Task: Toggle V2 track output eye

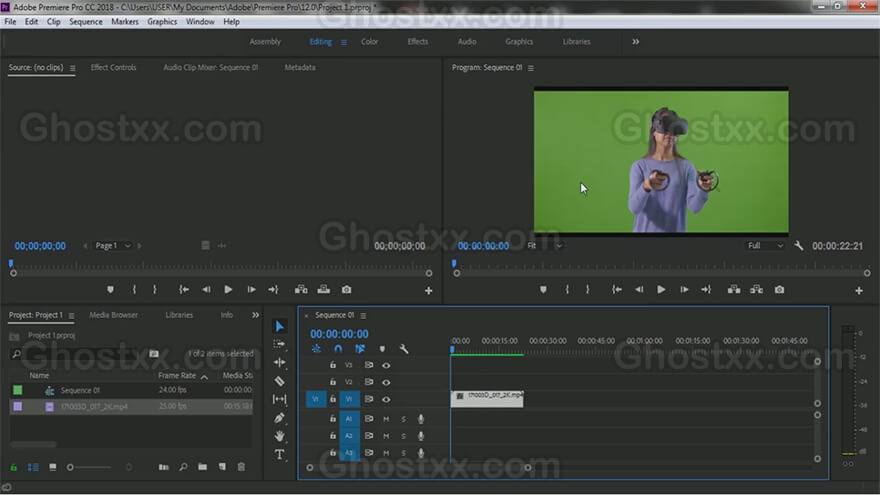Action: tap(386, 382)
